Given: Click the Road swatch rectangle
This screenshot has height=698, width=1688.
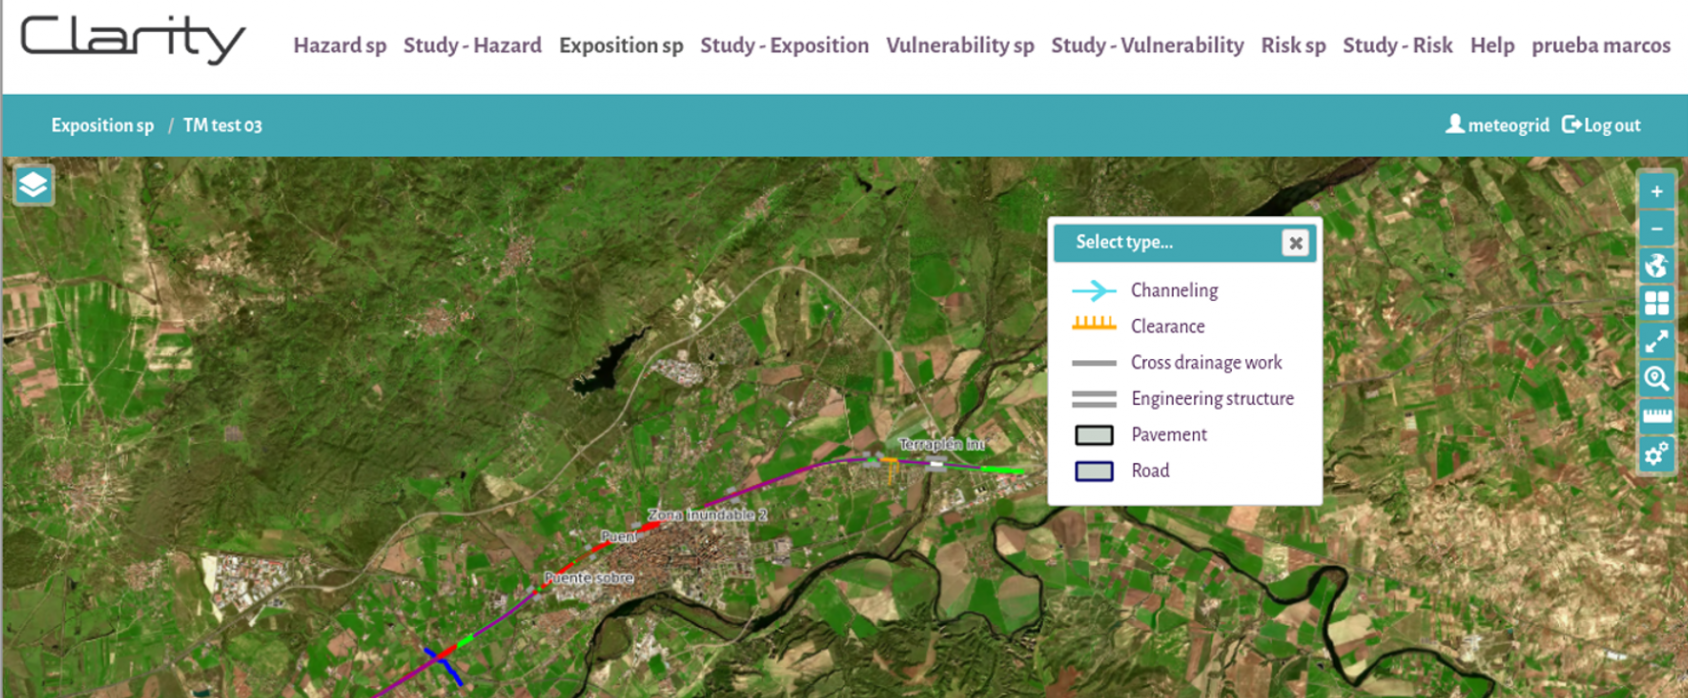Looking at the screenshot, I should [1094, 471].
